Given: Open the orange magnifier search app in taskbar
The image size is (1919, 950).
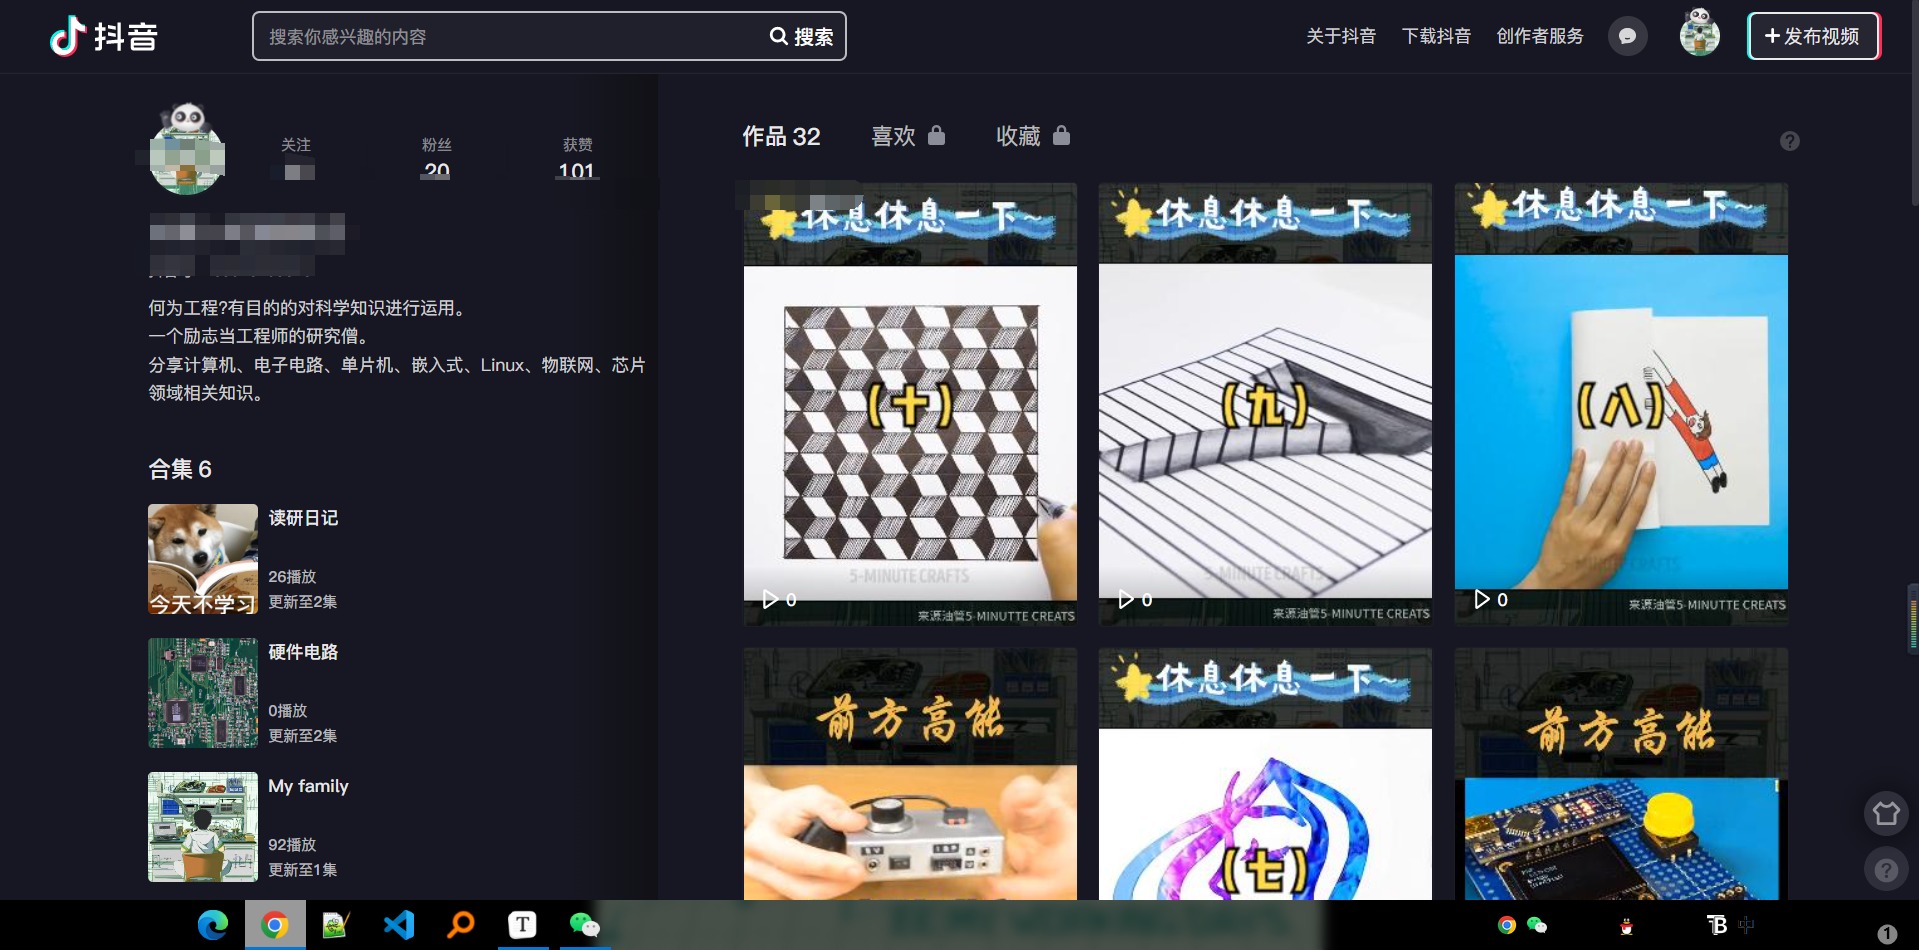Looking at the screenshot, I should point(460,925).
